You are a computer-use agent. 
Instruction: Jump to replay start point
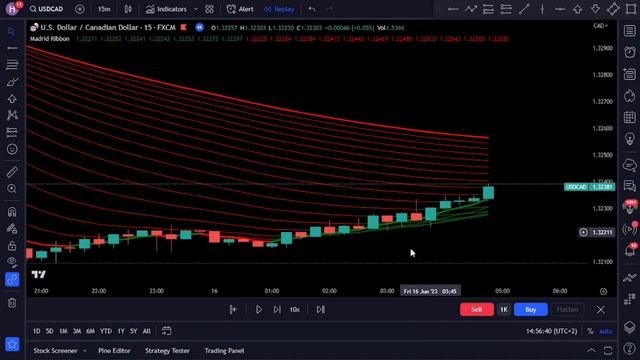coord(233,310)
